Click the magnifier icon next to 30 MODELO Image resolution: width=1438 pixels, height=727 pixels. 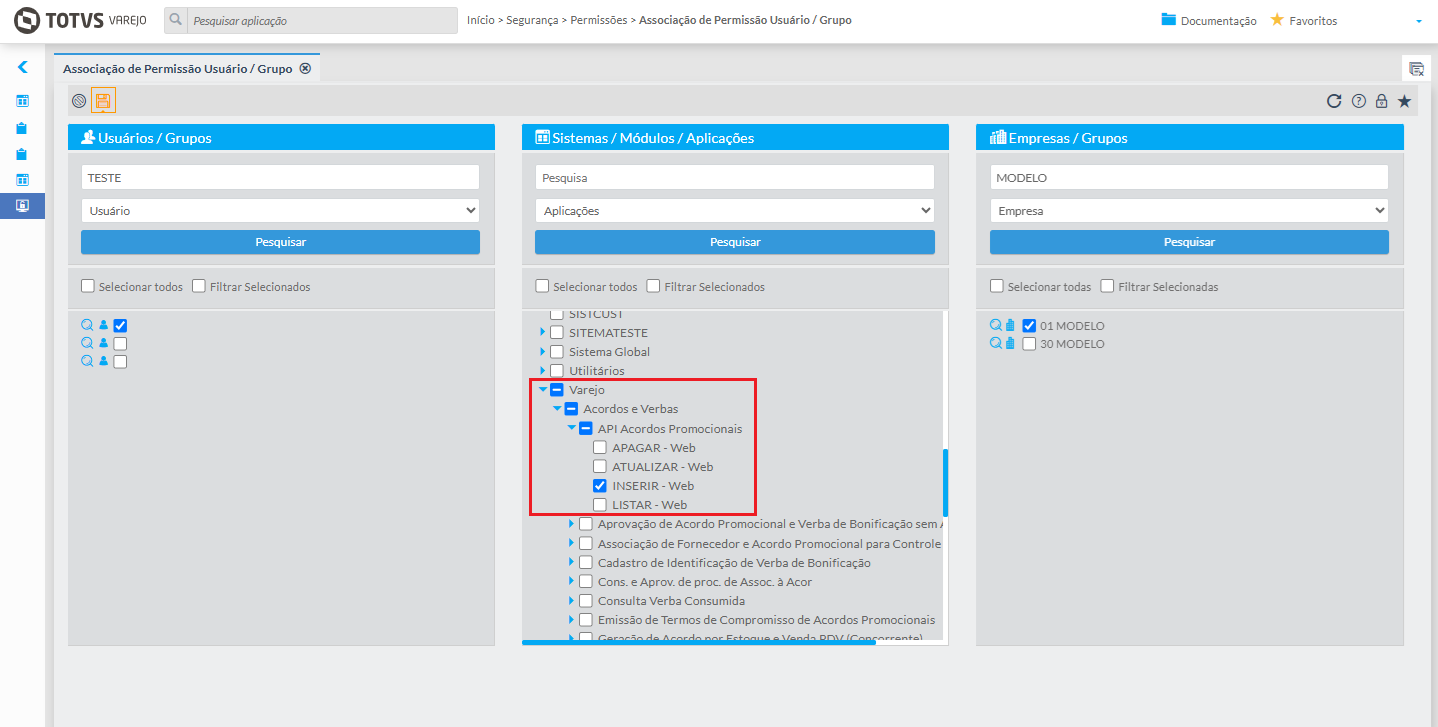[x=995, y=343]
